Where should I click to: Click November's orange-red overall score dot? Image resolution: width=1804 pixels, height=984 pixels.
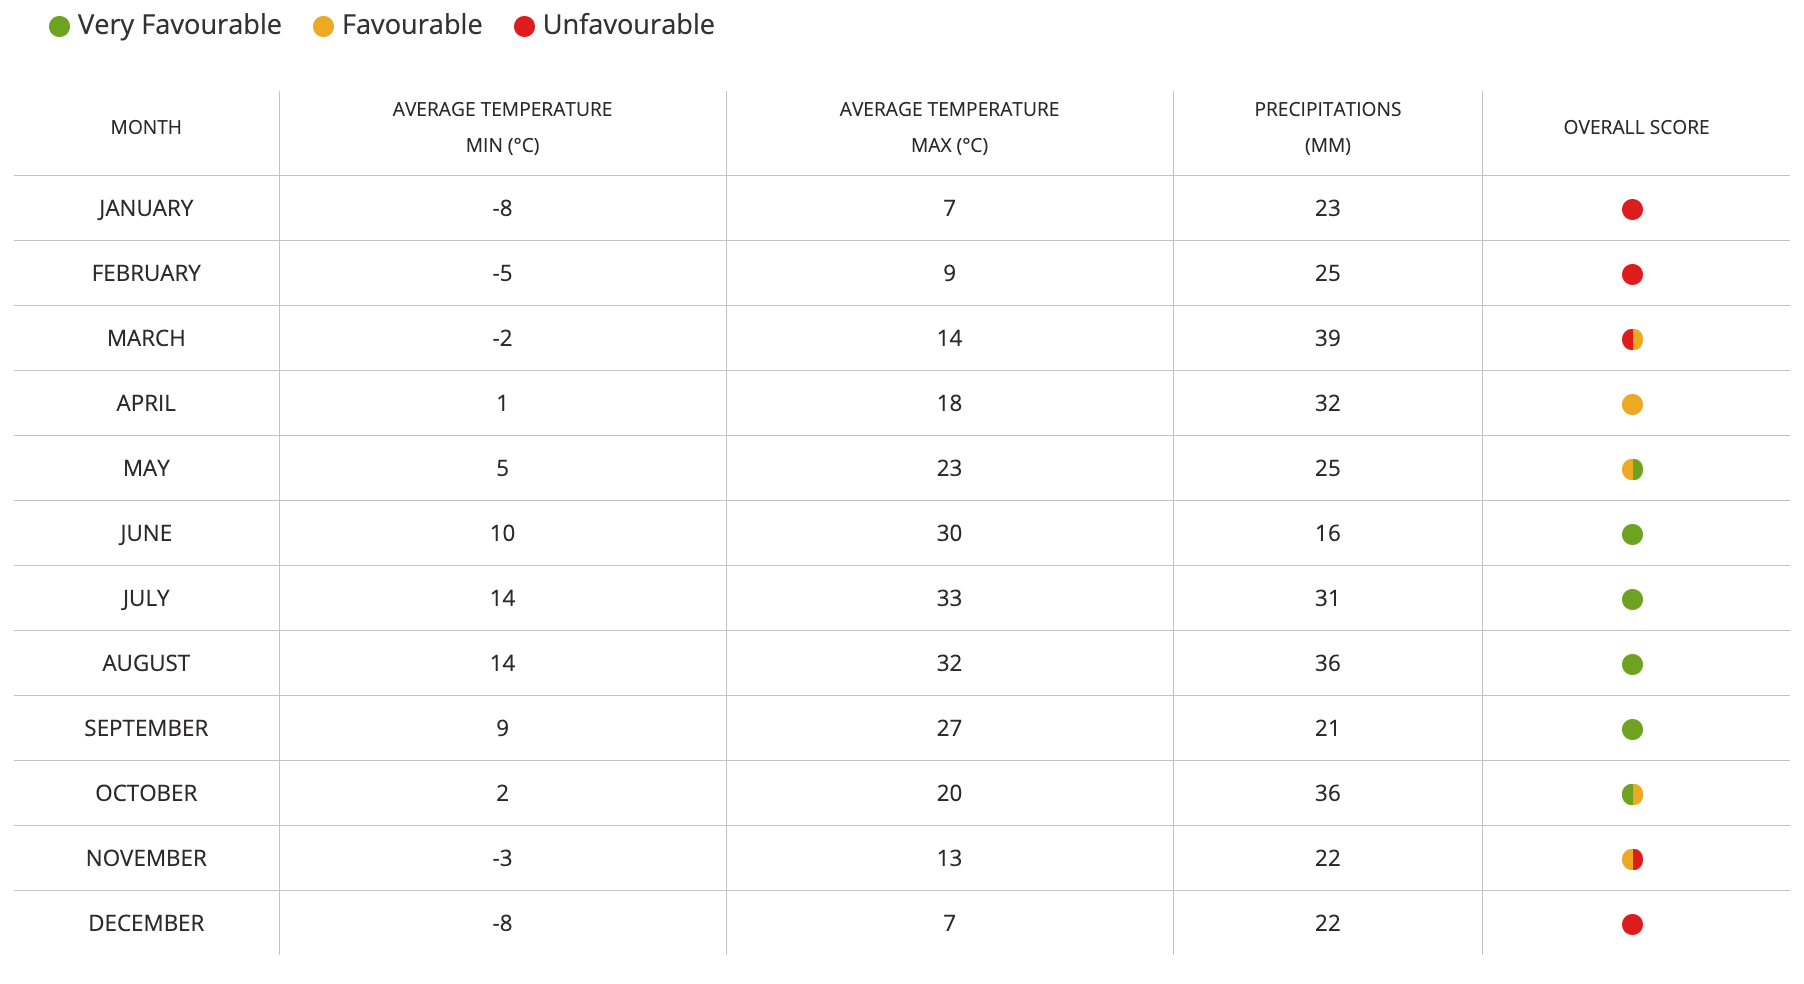point(1632,859)
